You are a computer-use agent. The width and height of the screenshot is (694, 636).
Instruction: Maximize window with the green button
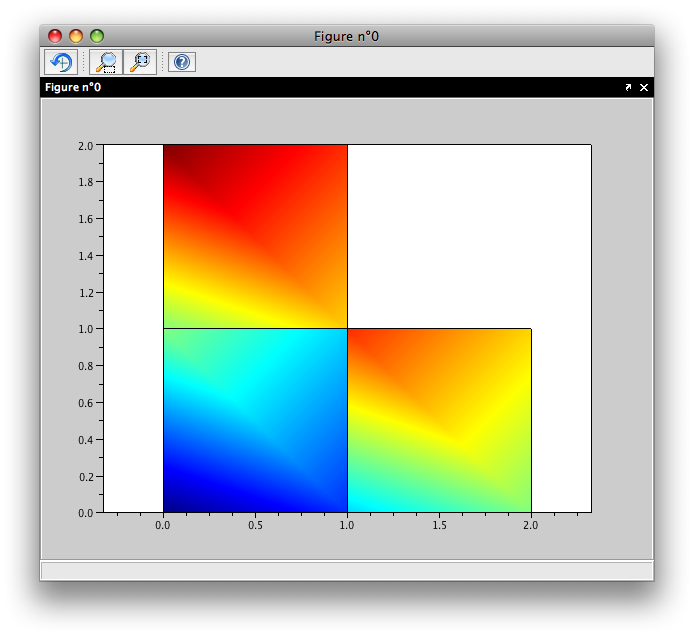coord(97,36)
